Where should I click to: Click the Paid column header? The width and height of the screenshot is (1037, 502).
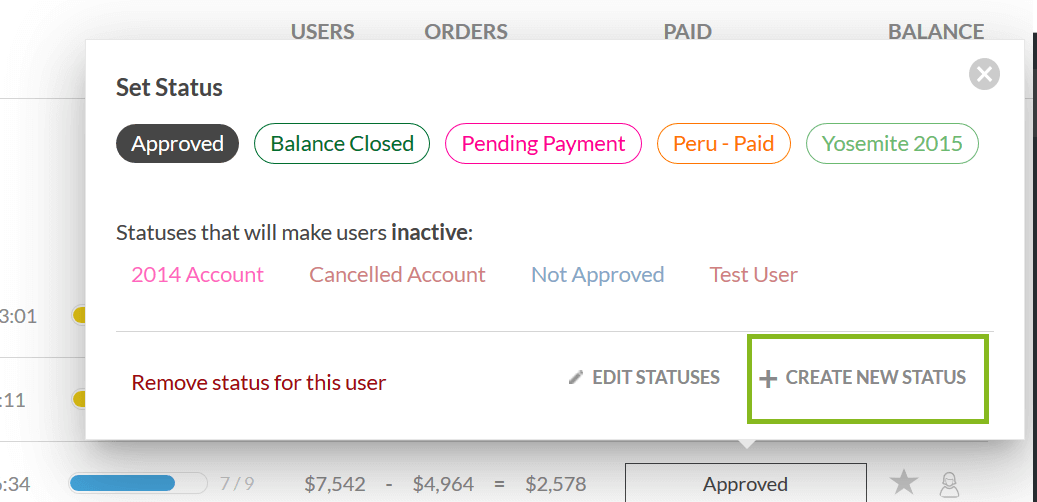[687, 32]
